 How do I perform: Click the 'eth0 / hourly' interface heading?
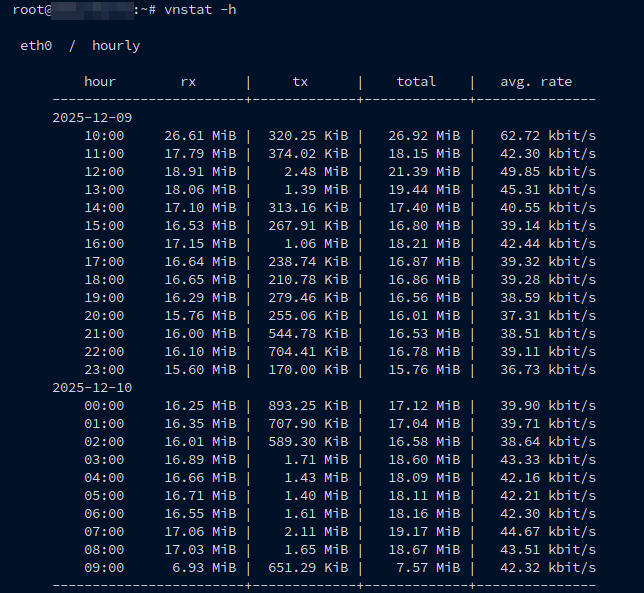[80, 46]
